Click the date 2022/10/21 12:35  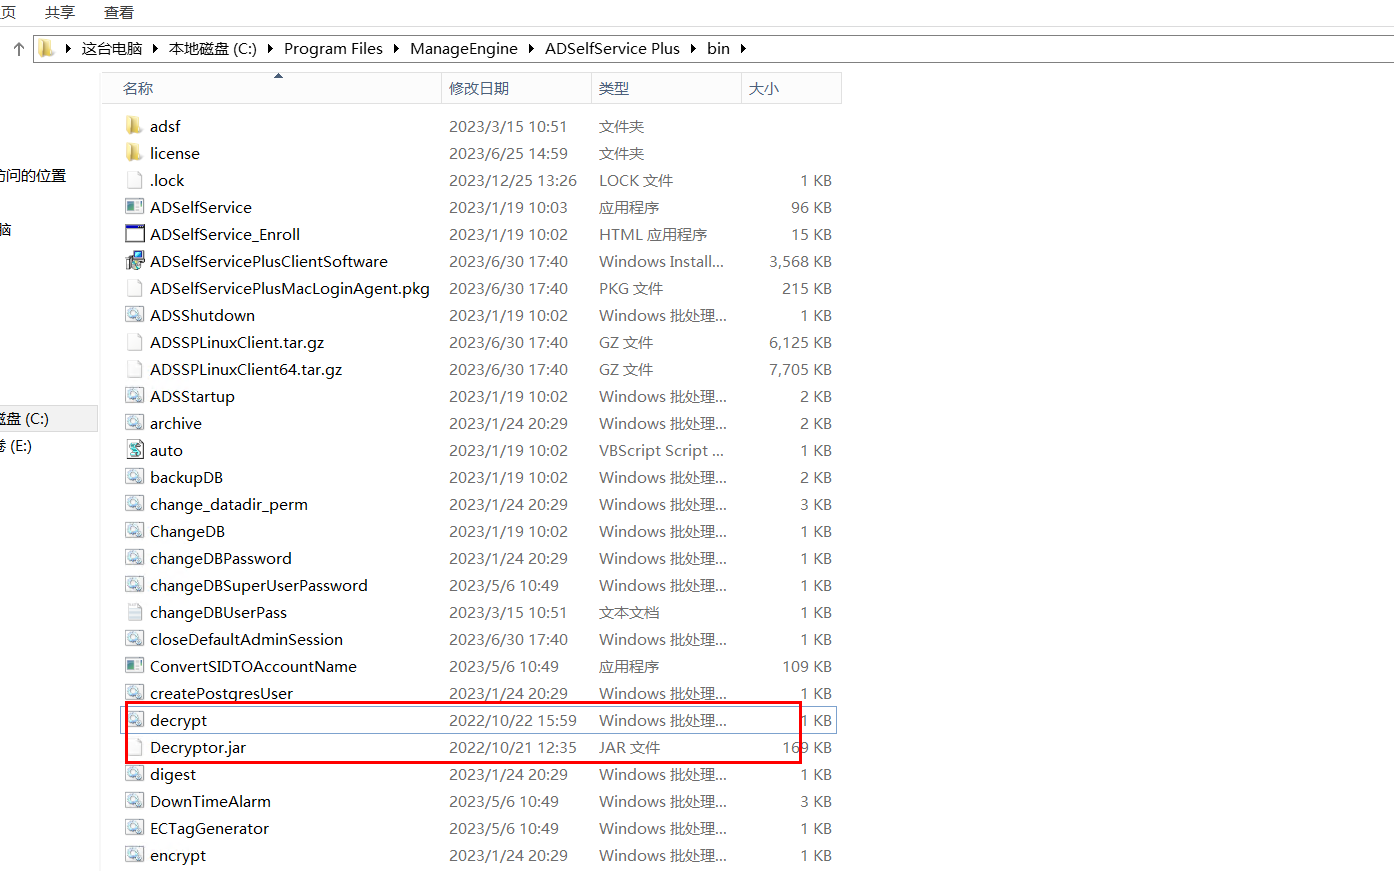[513, 747]
